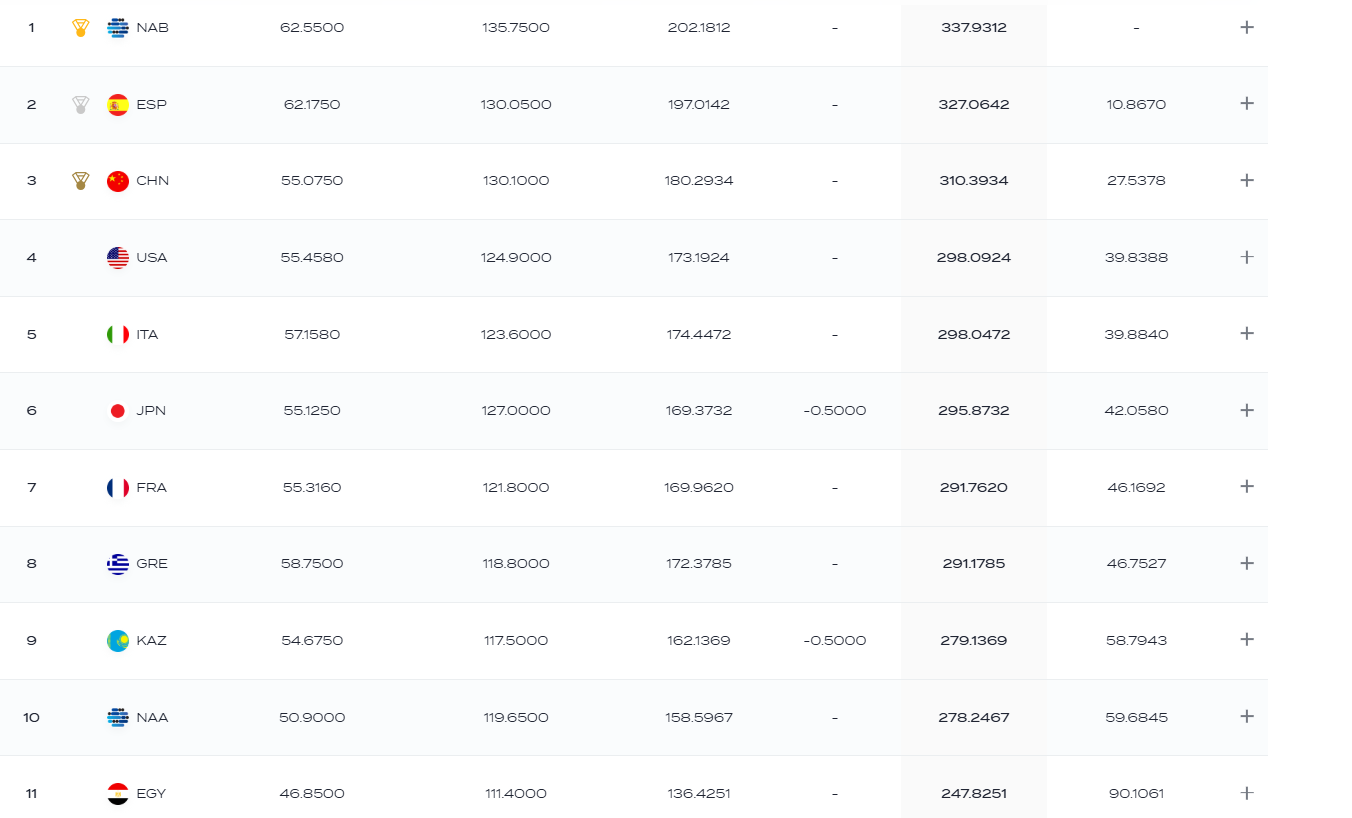The height and width of the screenshot is (818, 1352).
Task: Click the Kazakhstan flag icon
Action: click(x=118, y=640)
